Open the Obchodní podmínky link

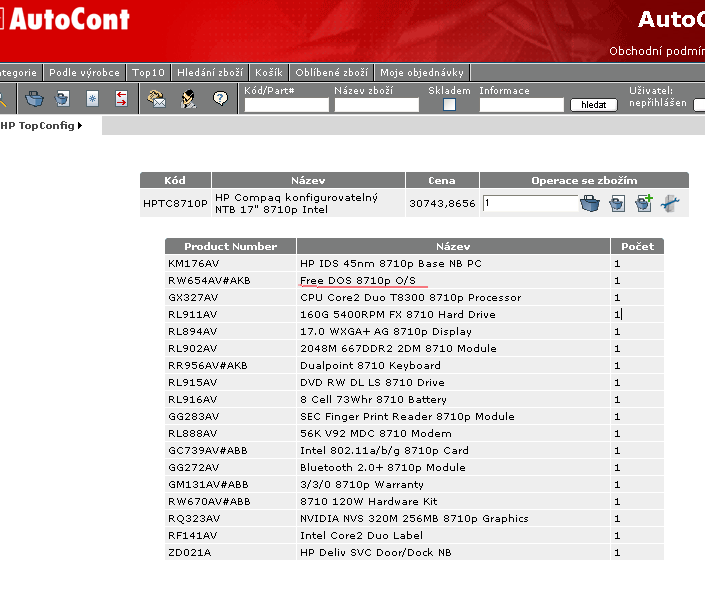tap(657, 51)
